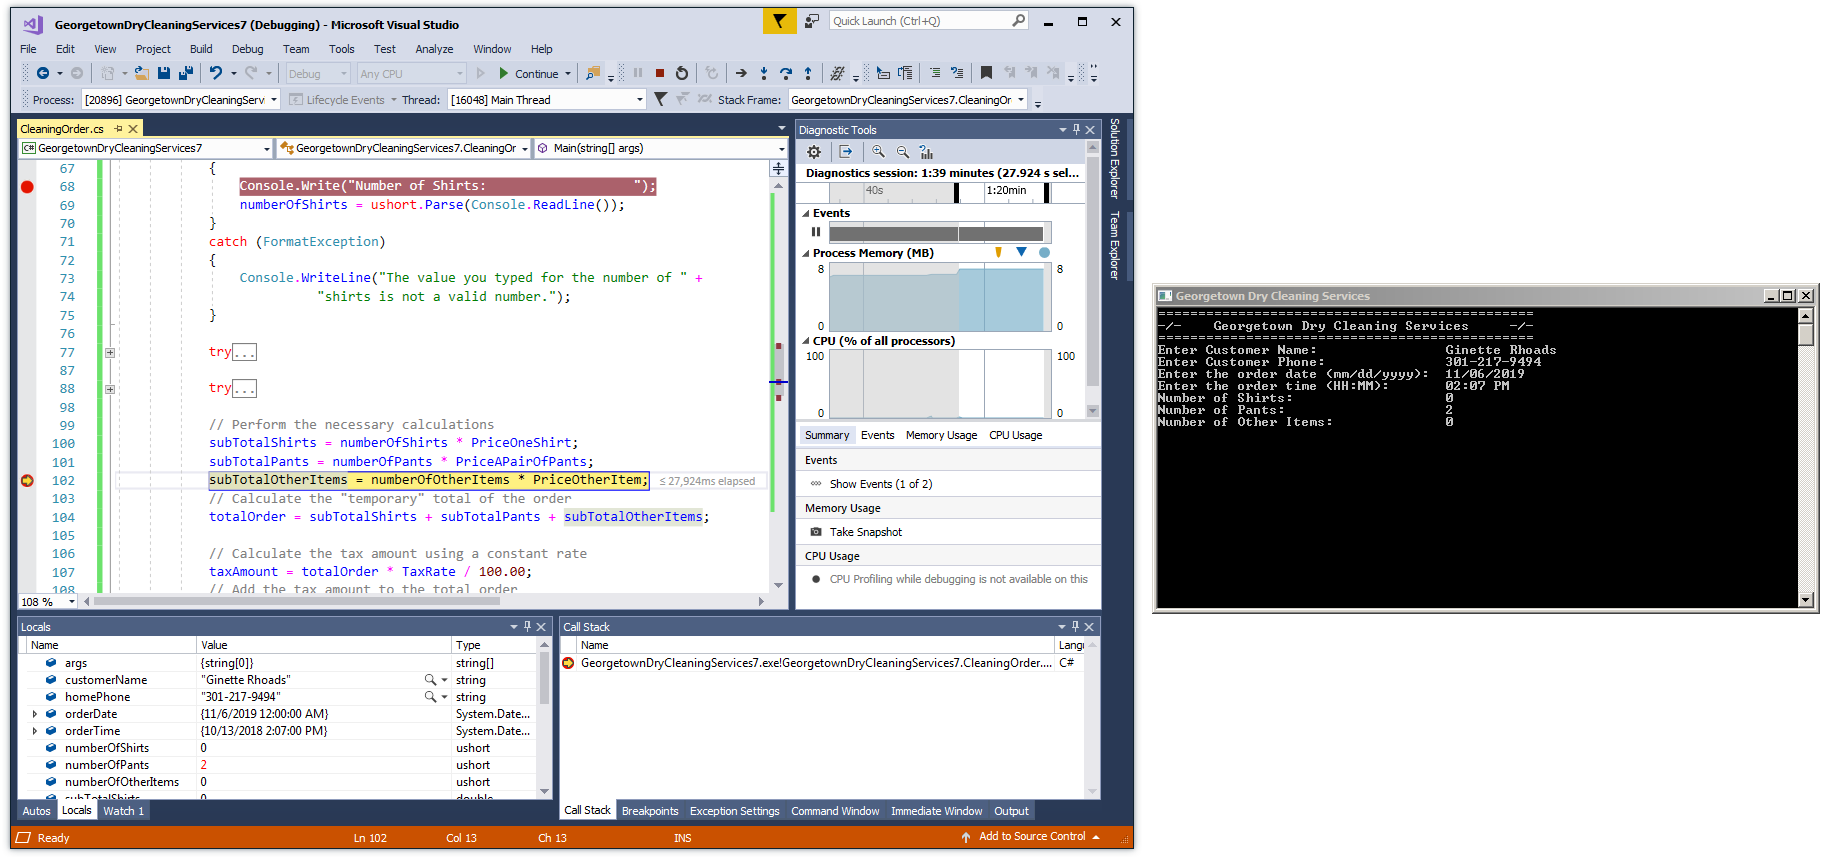This screenshot has width=1824, height=857.
Task: Expand the orderDate variable in Locals
Action: click(x=35, y=714)
